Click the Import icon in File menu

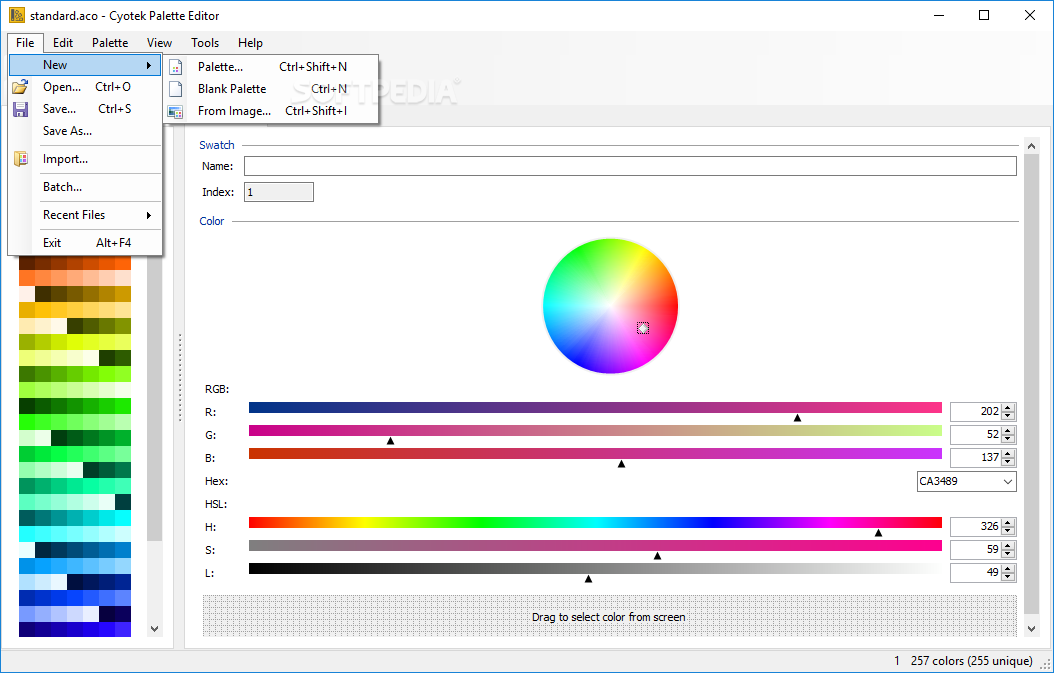pos(20,159)
